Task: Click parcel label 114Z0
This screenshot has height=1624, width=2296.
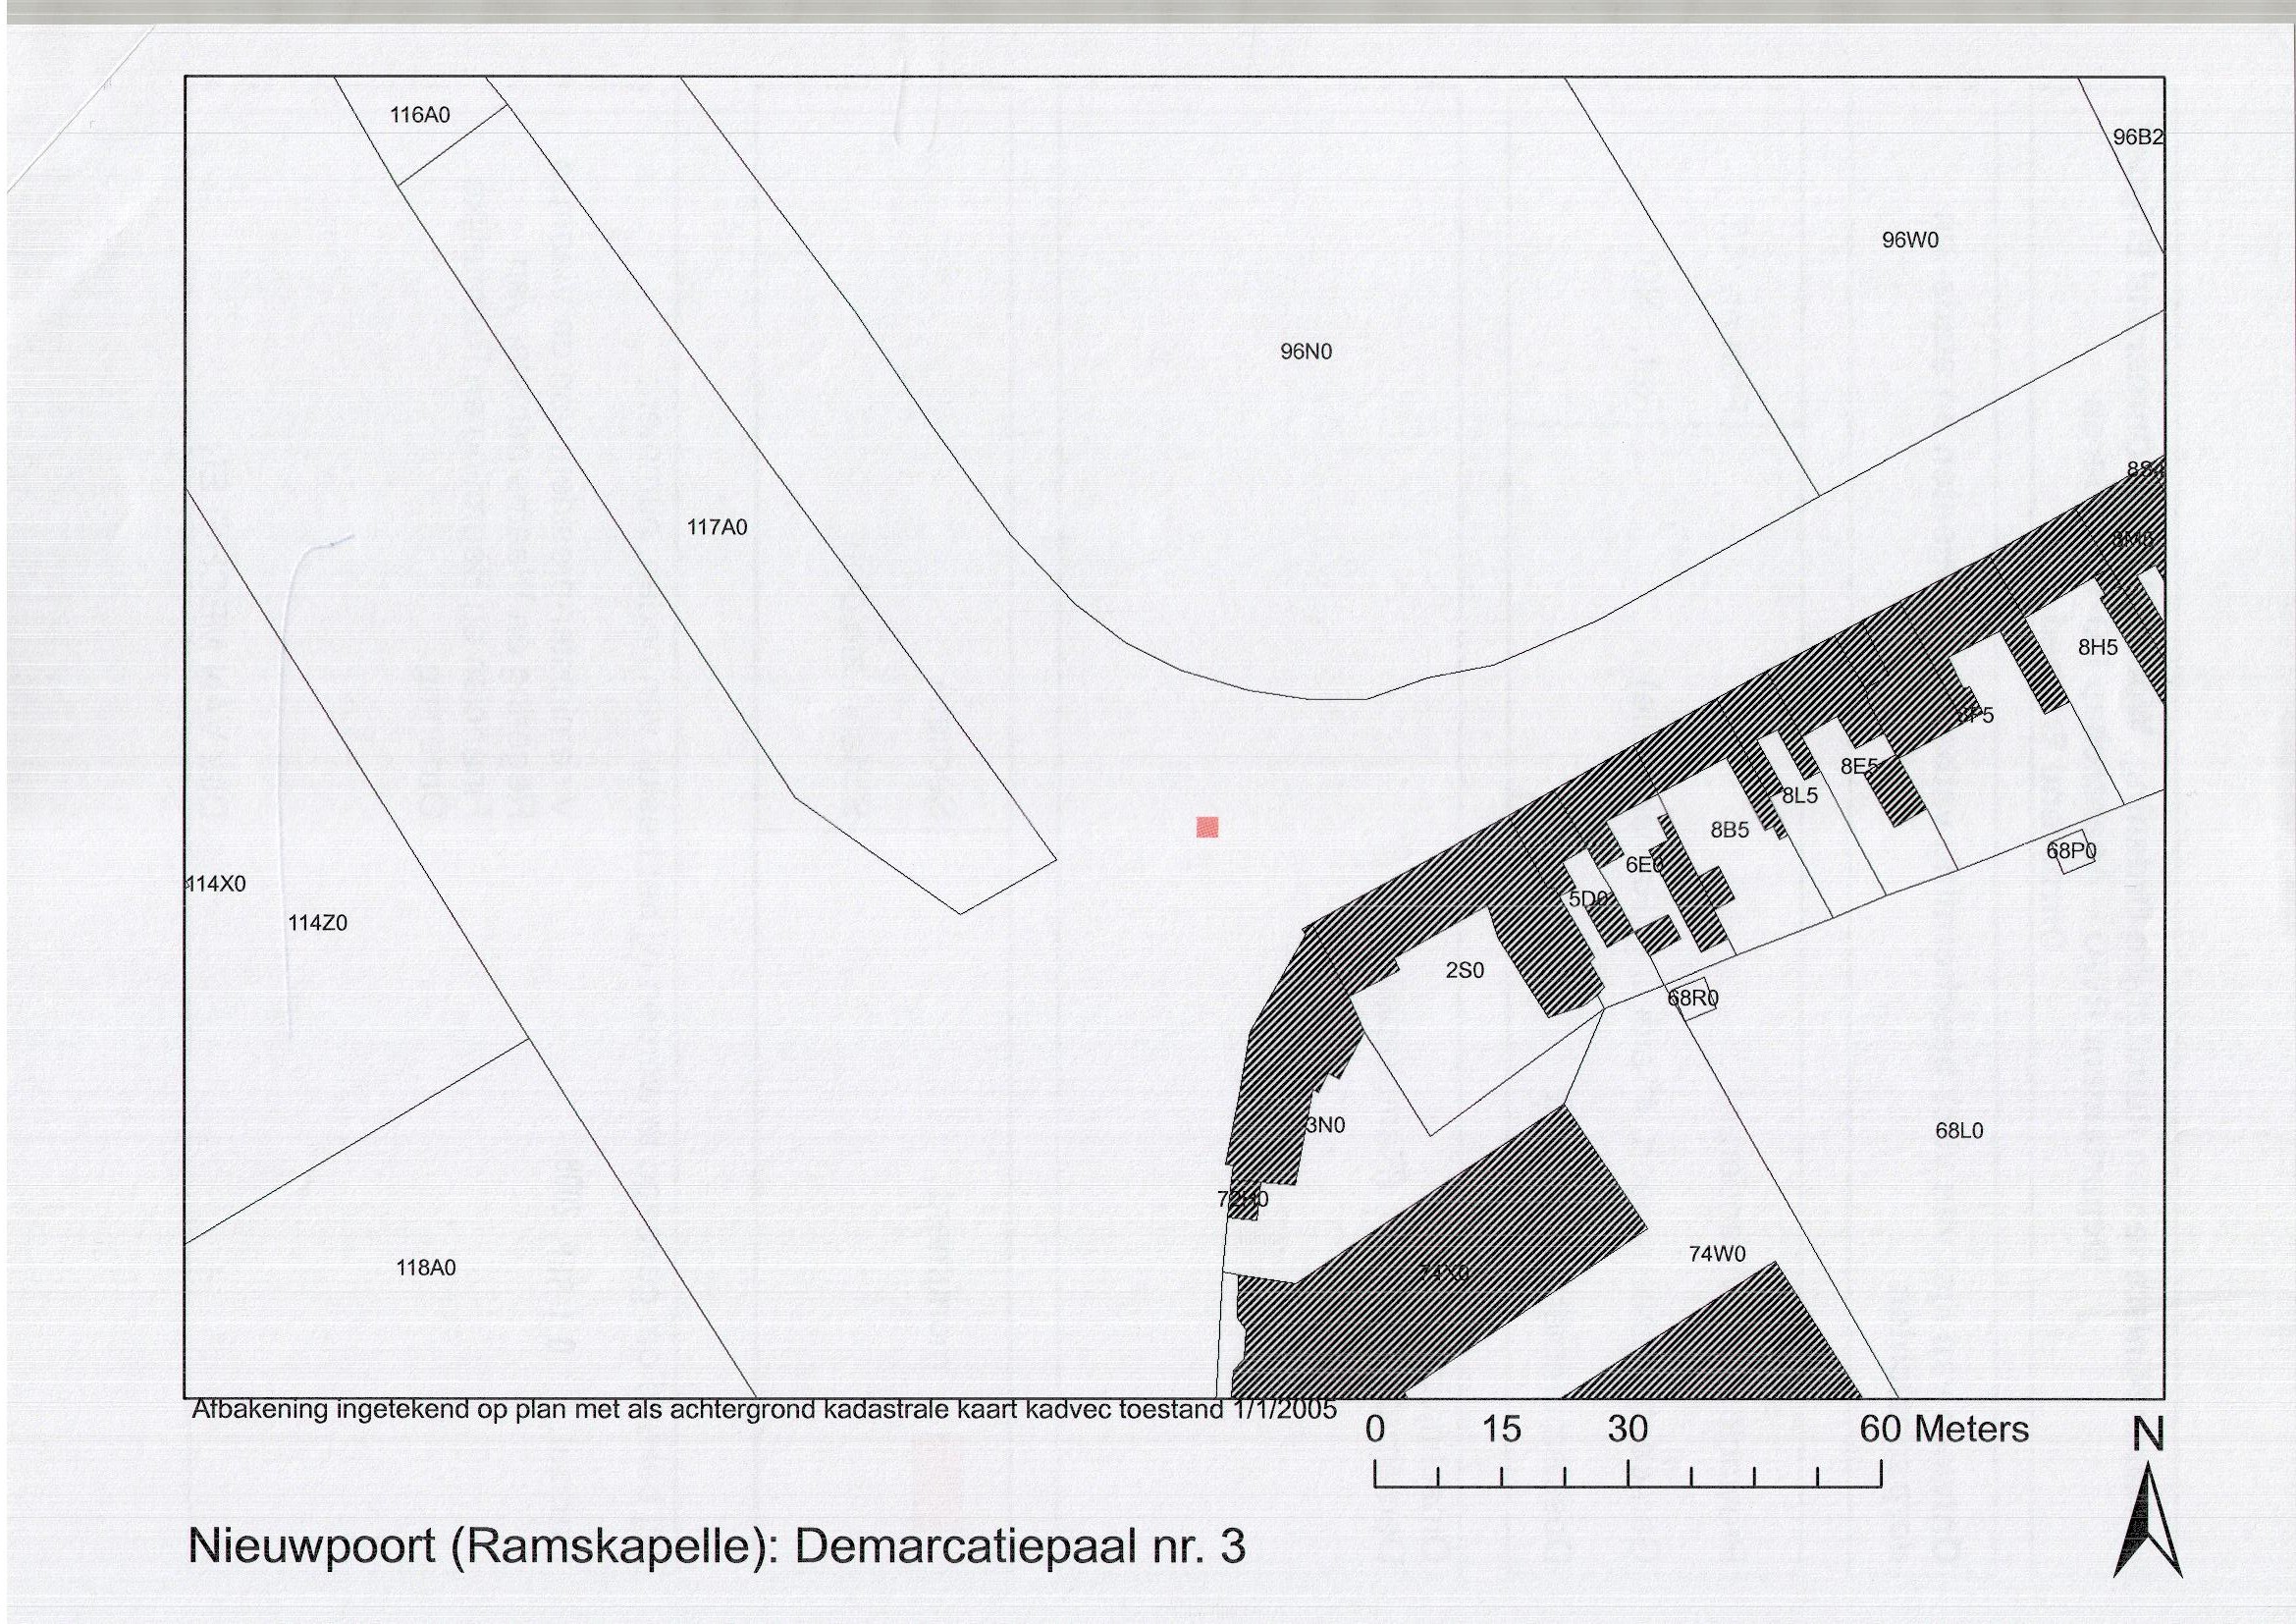Action: pyautogui.click(x=318, y=923)
